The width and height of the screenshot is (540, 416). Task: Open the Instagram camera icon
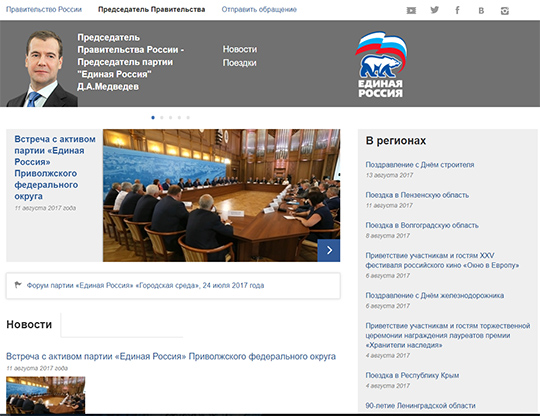(x=505, y=11)
